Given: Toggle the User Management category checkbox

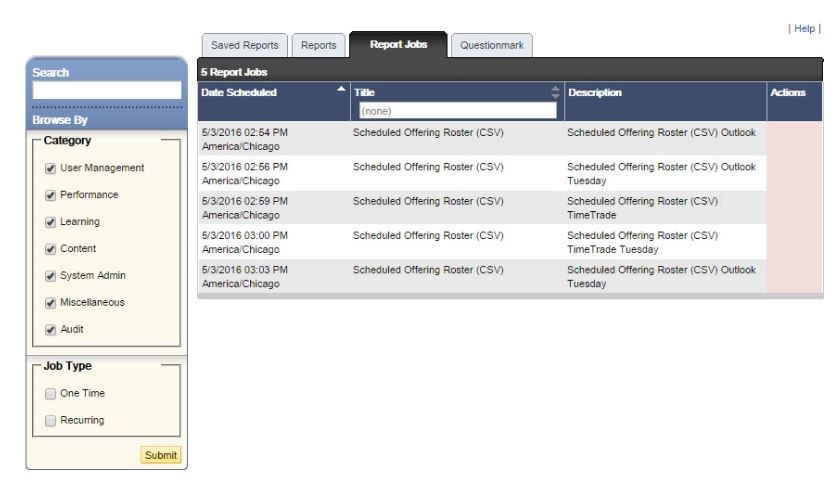Looking at the screenshot, I should [50, 168].
